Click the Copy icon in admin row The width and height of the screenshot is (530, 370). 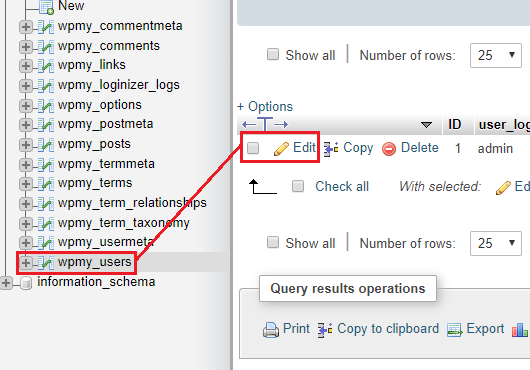[331, 149]
